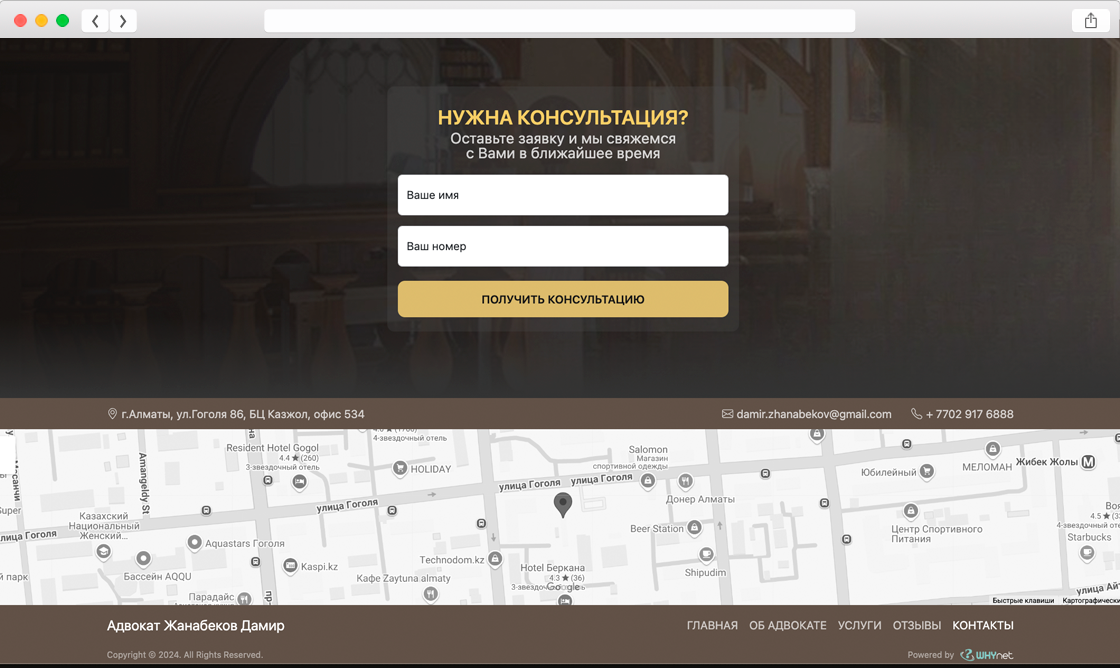Open the ГЛАВНАЯ footer menu item
Screen dimensions: 1120x668
point(712,626)
